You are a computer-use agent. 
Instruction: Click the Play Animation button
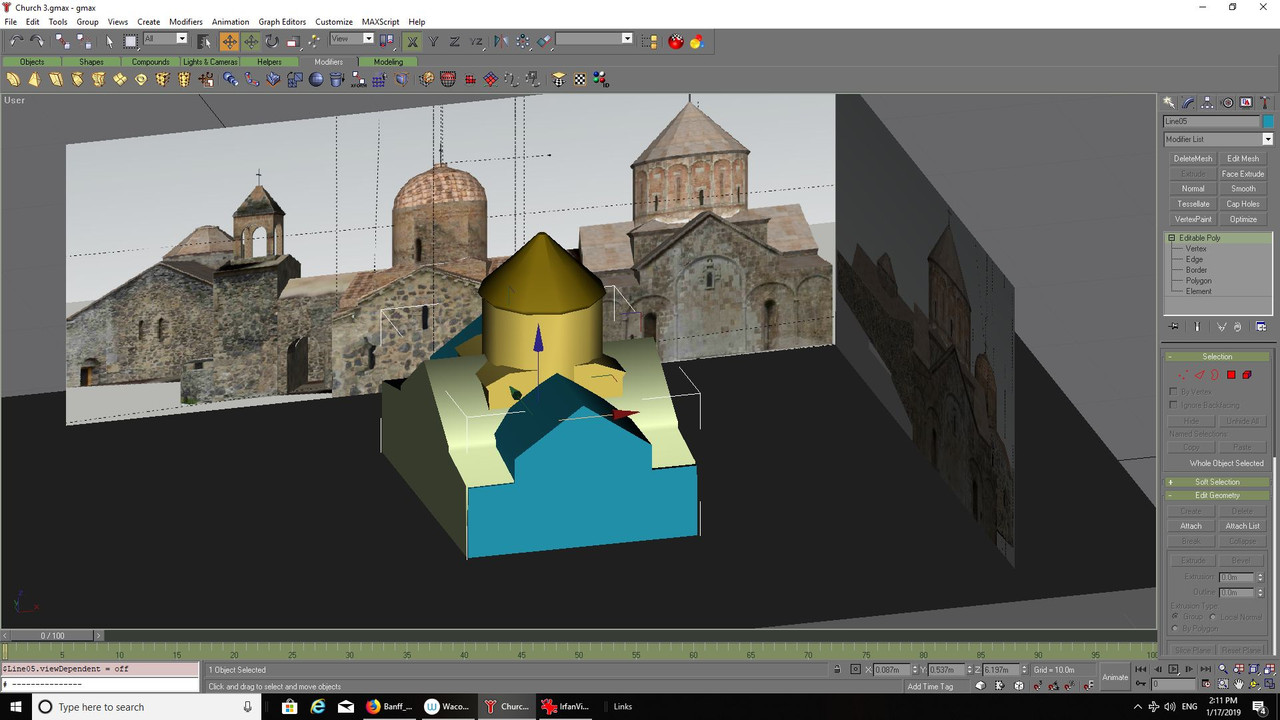(x=1173, y=669)
